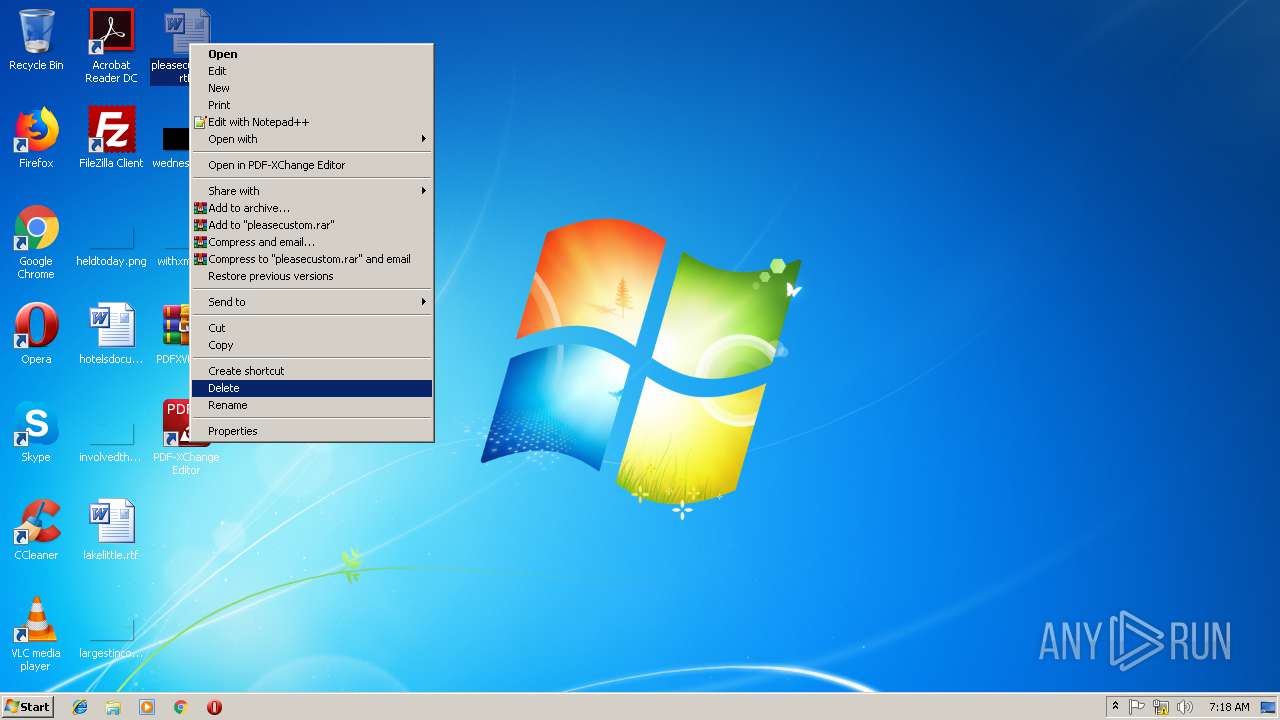Open the Recycle Bin desktop icon
1280x720 pixels.
point(36,41)
